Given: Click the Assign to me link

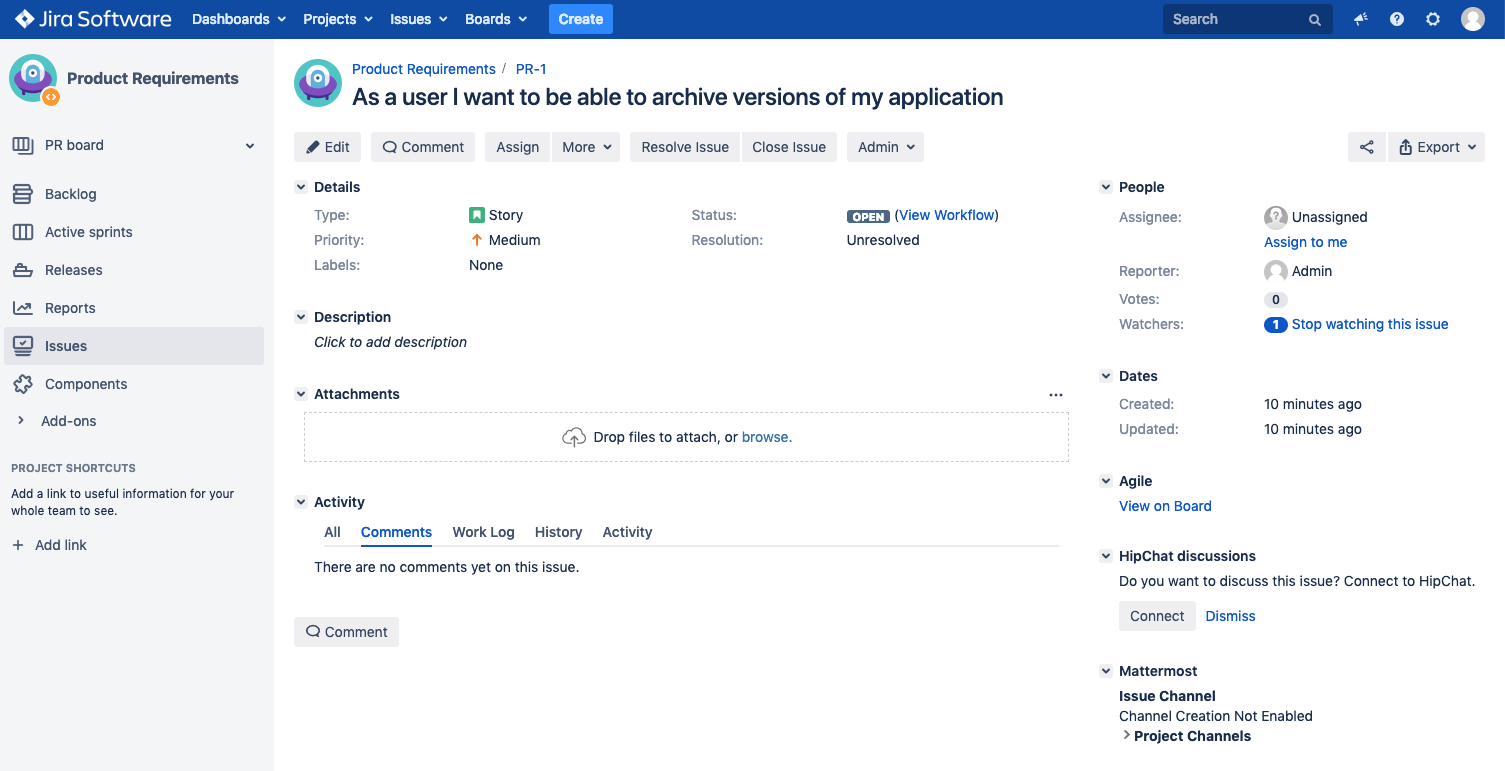Looking at the screenshot, I should [x=1305, y=242].
